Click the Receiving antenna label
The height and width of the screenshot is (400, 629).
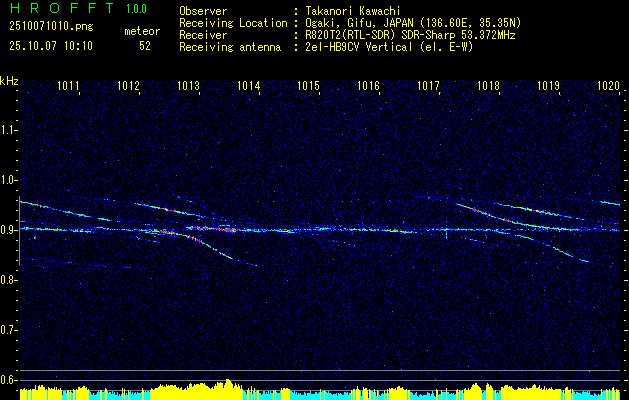click(x=230, y=47)
